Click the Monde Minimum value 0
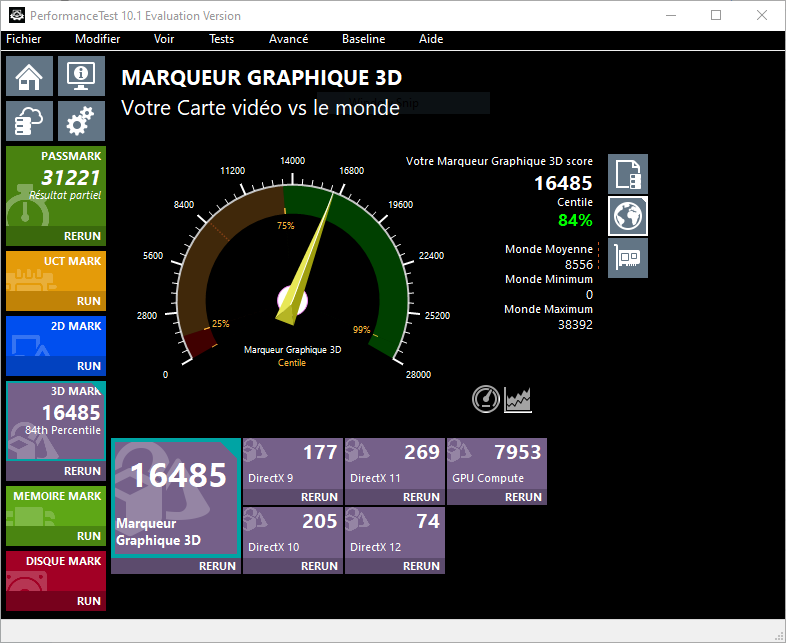 pos(590,295)
